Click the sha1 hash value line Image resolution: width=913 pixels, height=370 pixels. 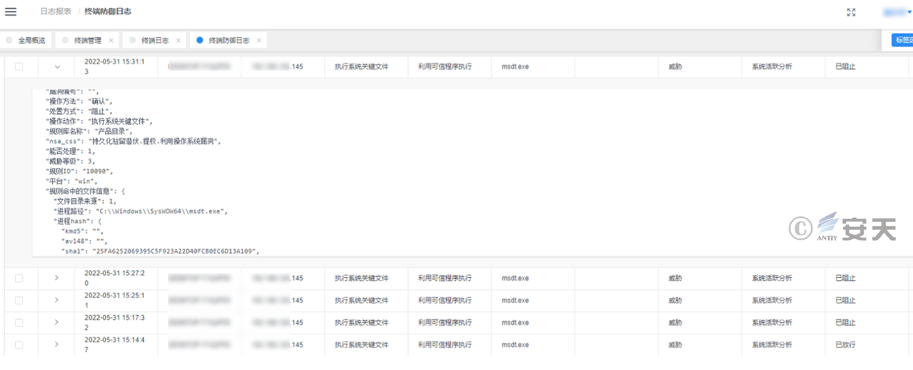click(160, 251)
